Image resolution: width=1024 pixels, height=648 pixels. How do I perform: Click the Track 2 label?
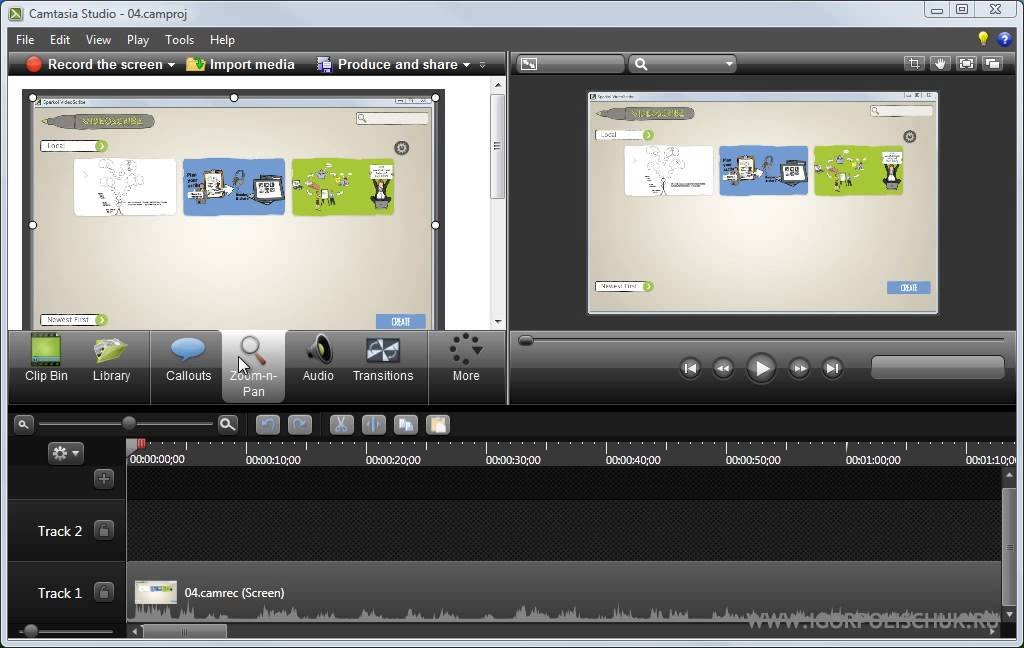59,531
